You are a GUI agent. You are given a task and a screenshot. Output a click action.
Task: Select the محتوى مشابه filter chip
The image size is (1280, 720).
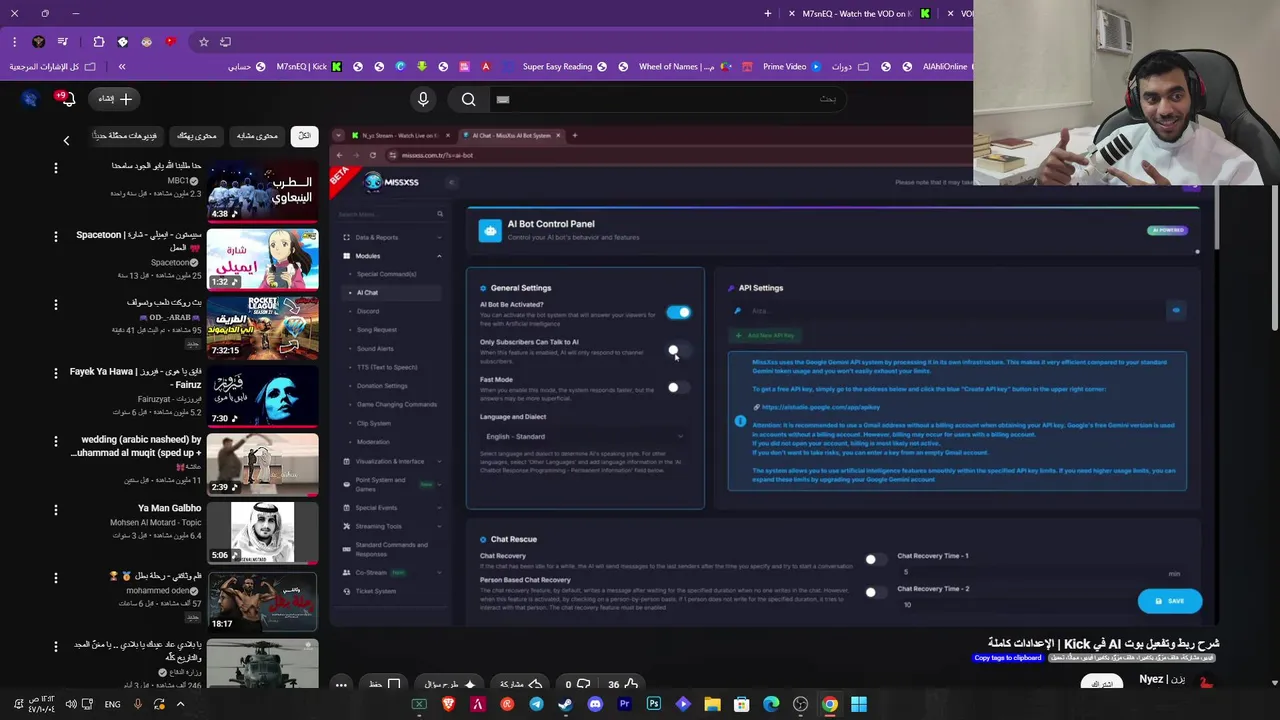[257, 136]
